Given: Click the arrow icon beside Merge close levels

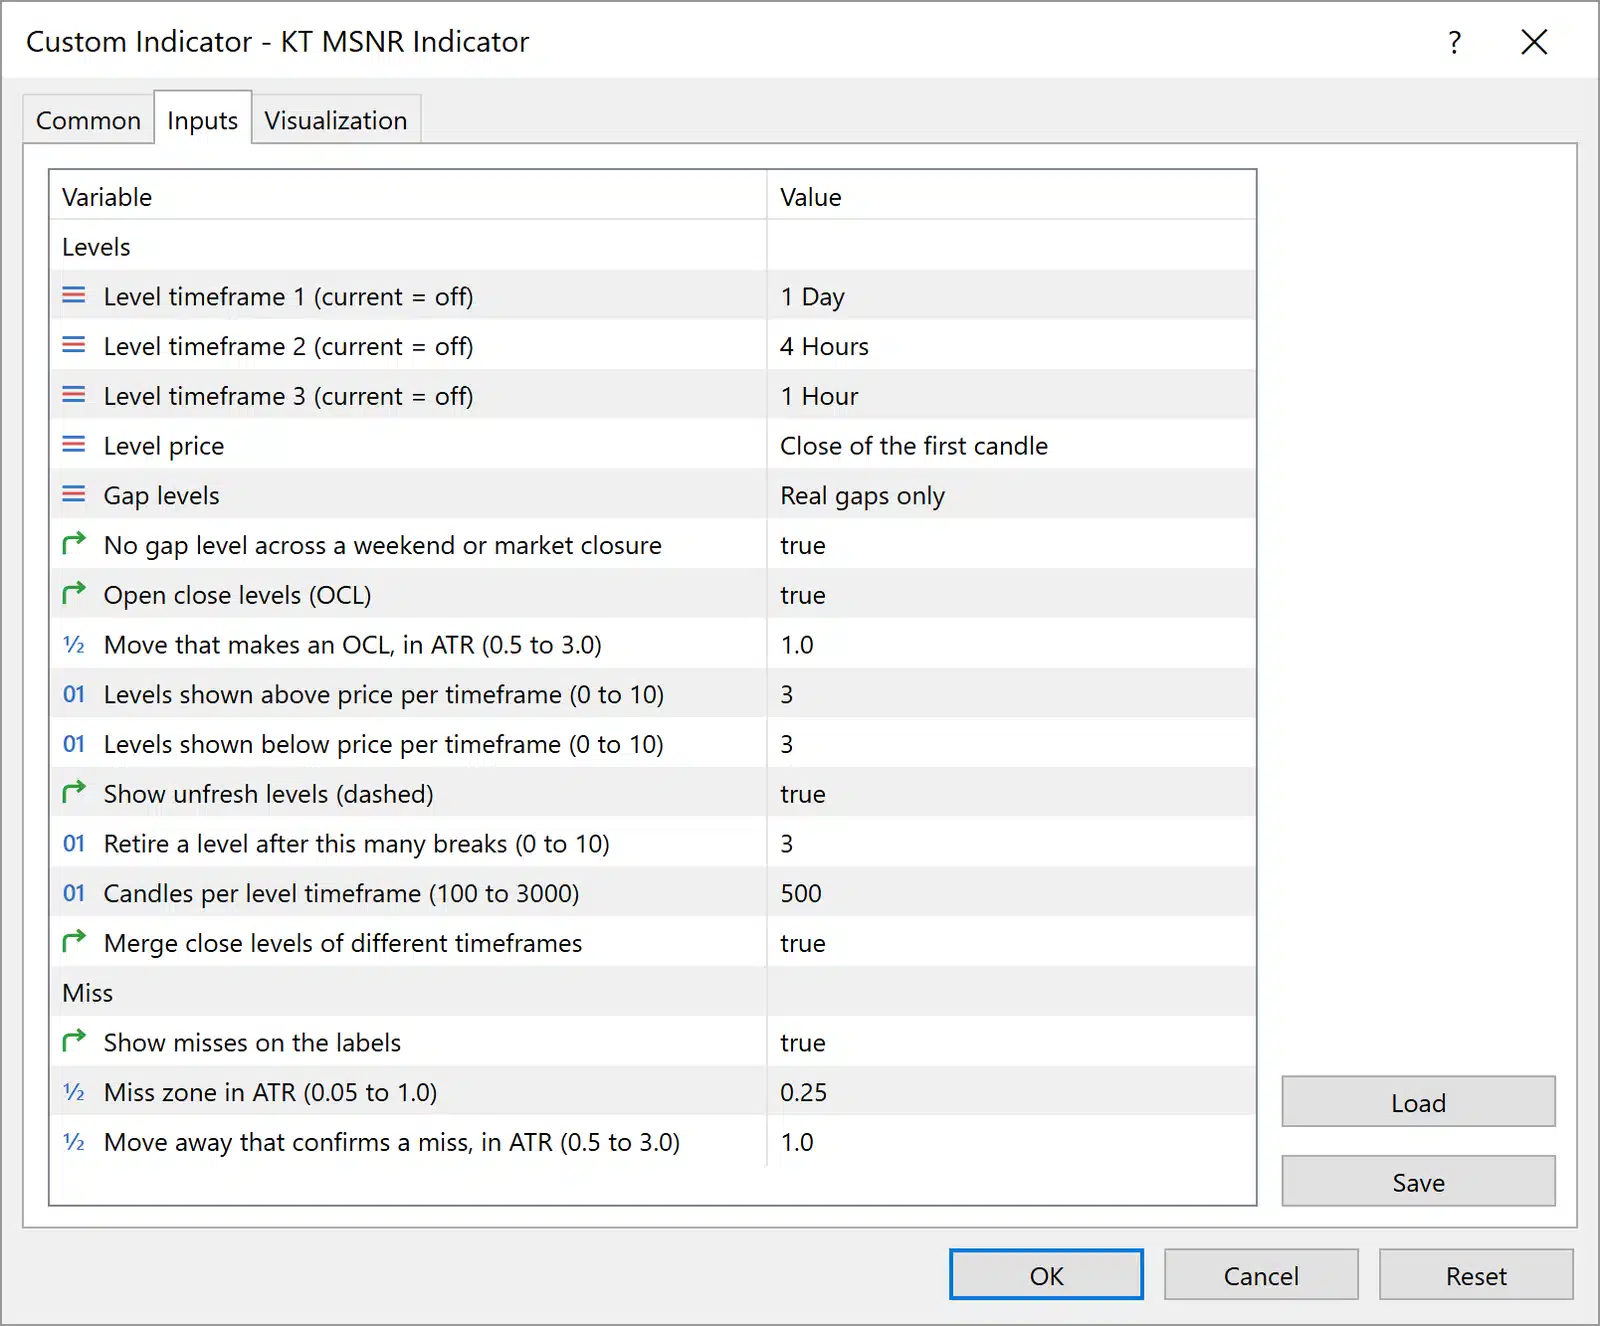Looking at the screenshot, I should point(74,941).
